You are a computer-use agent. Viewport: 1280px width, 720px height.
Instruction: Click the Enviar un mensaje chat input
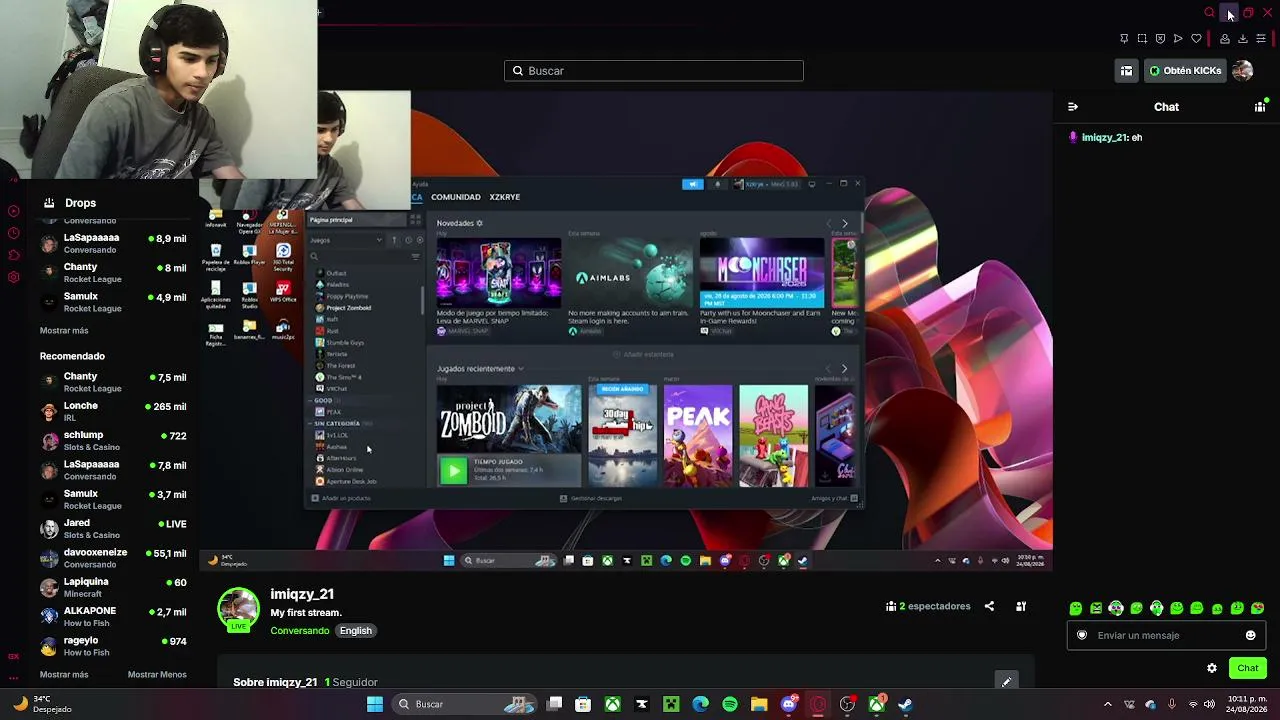[1166, 635]
